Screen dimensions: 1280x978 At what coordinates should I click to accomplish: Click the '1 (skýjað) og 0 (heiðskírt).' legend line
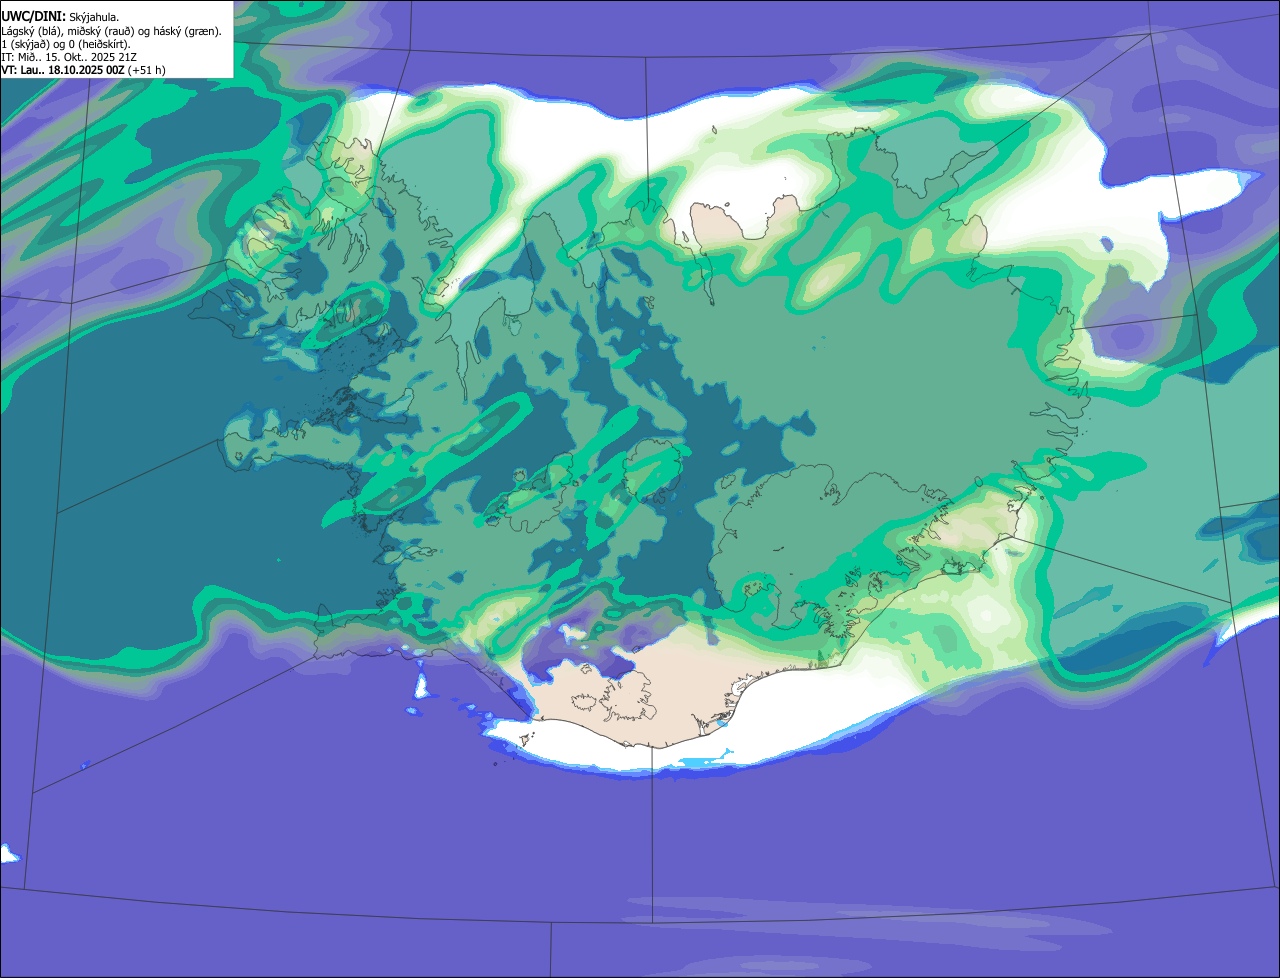[66, 44]
